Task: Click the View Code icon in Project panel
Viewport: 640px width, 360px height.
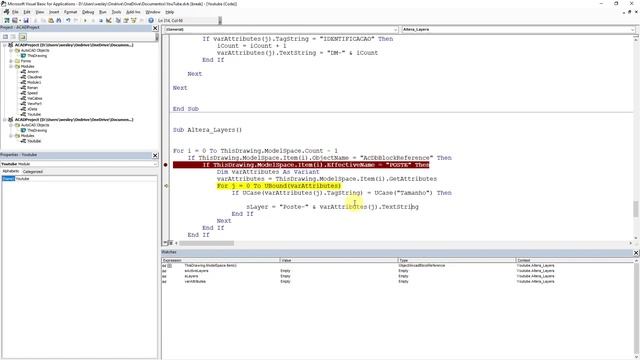Action: (x=5, y=37)
